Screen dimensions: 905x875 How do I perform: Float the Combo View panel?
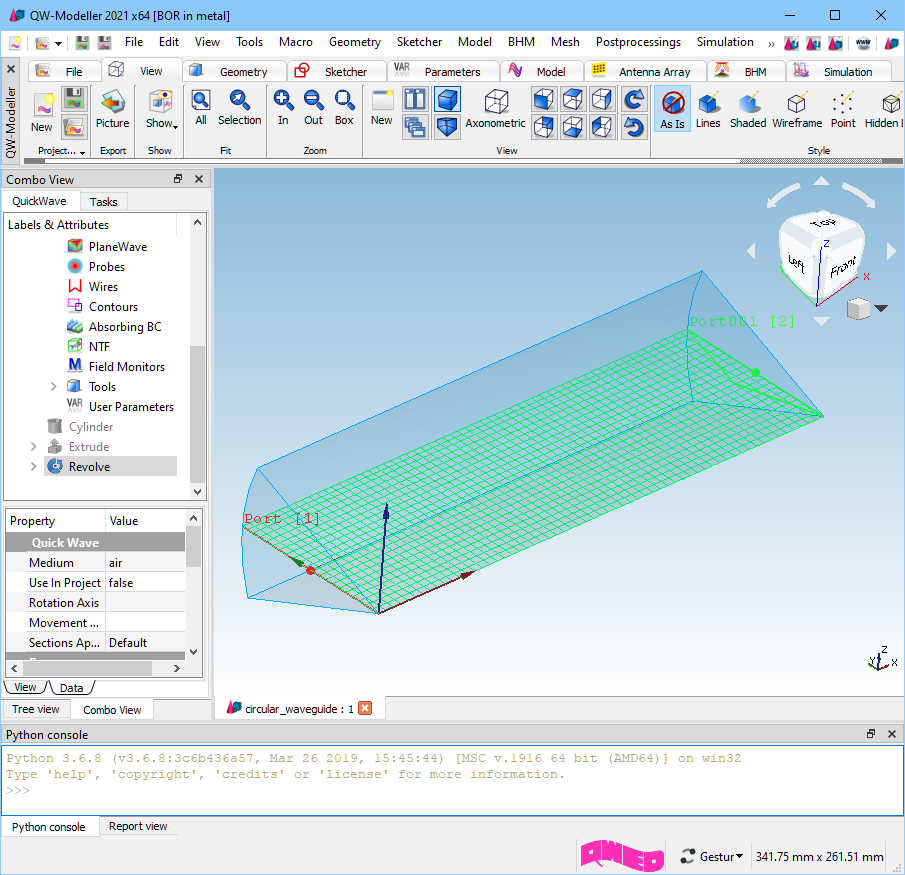pyautogui.click(x=178, y=179)
